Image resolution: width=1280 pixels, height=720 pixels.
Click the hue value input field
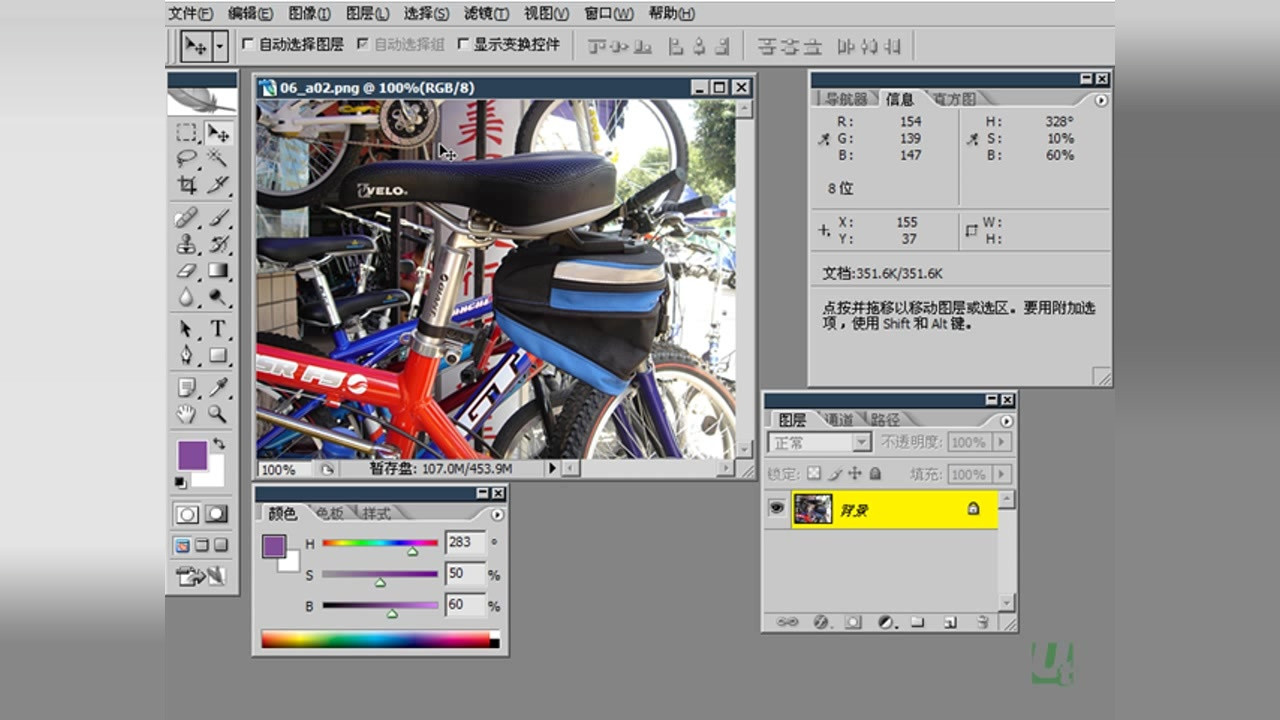click(x=465, y=543)
